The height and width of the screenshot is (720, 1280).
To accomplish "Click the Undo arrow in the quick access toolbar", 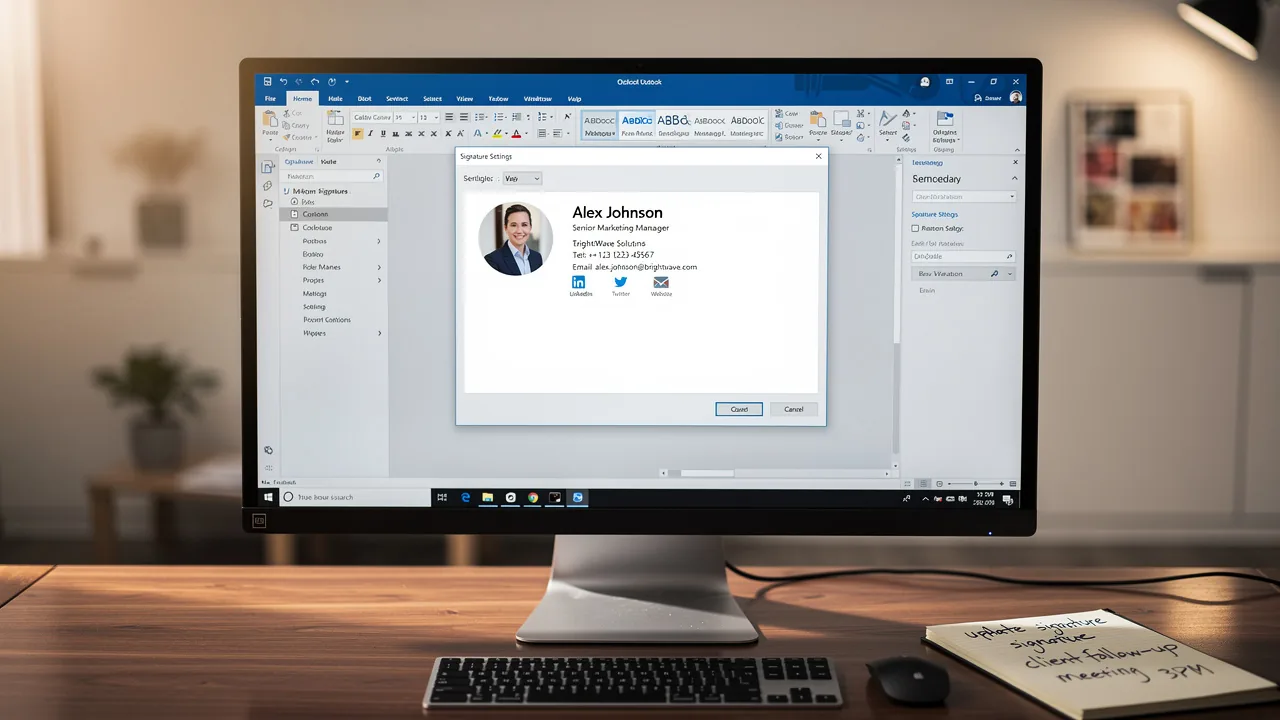I will click(283, 82).
